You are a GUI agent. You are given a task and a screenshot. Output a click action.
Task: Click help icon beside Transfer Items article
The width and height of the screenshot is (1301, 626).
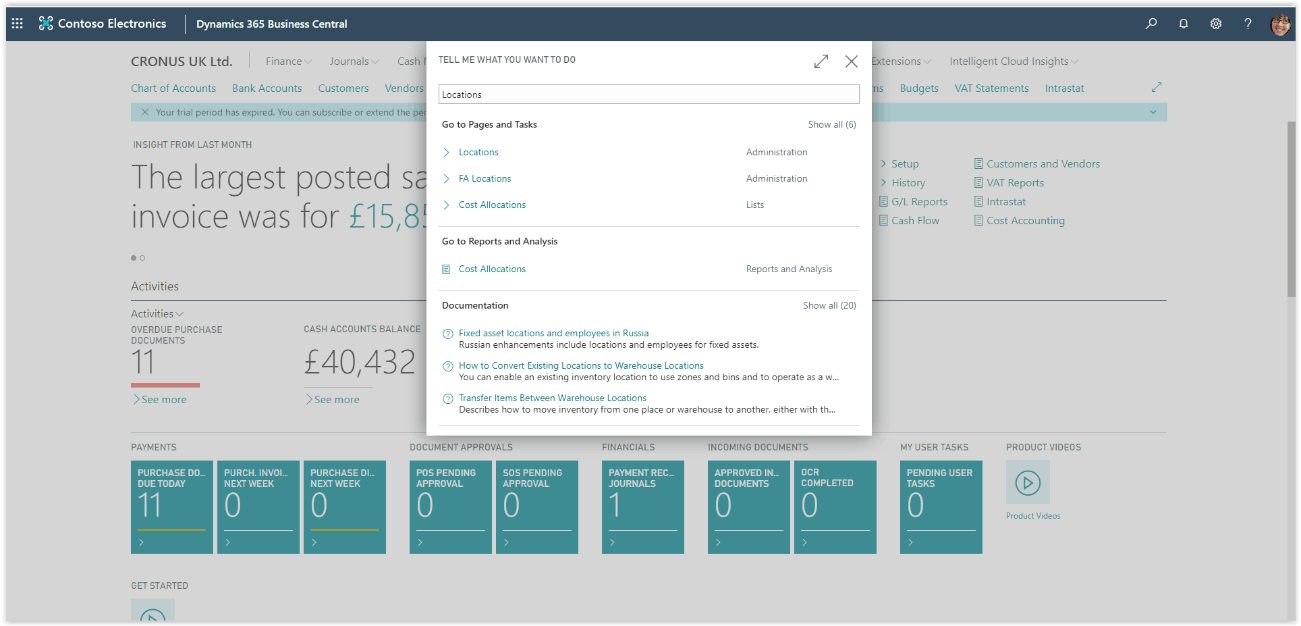coord(447,398)
